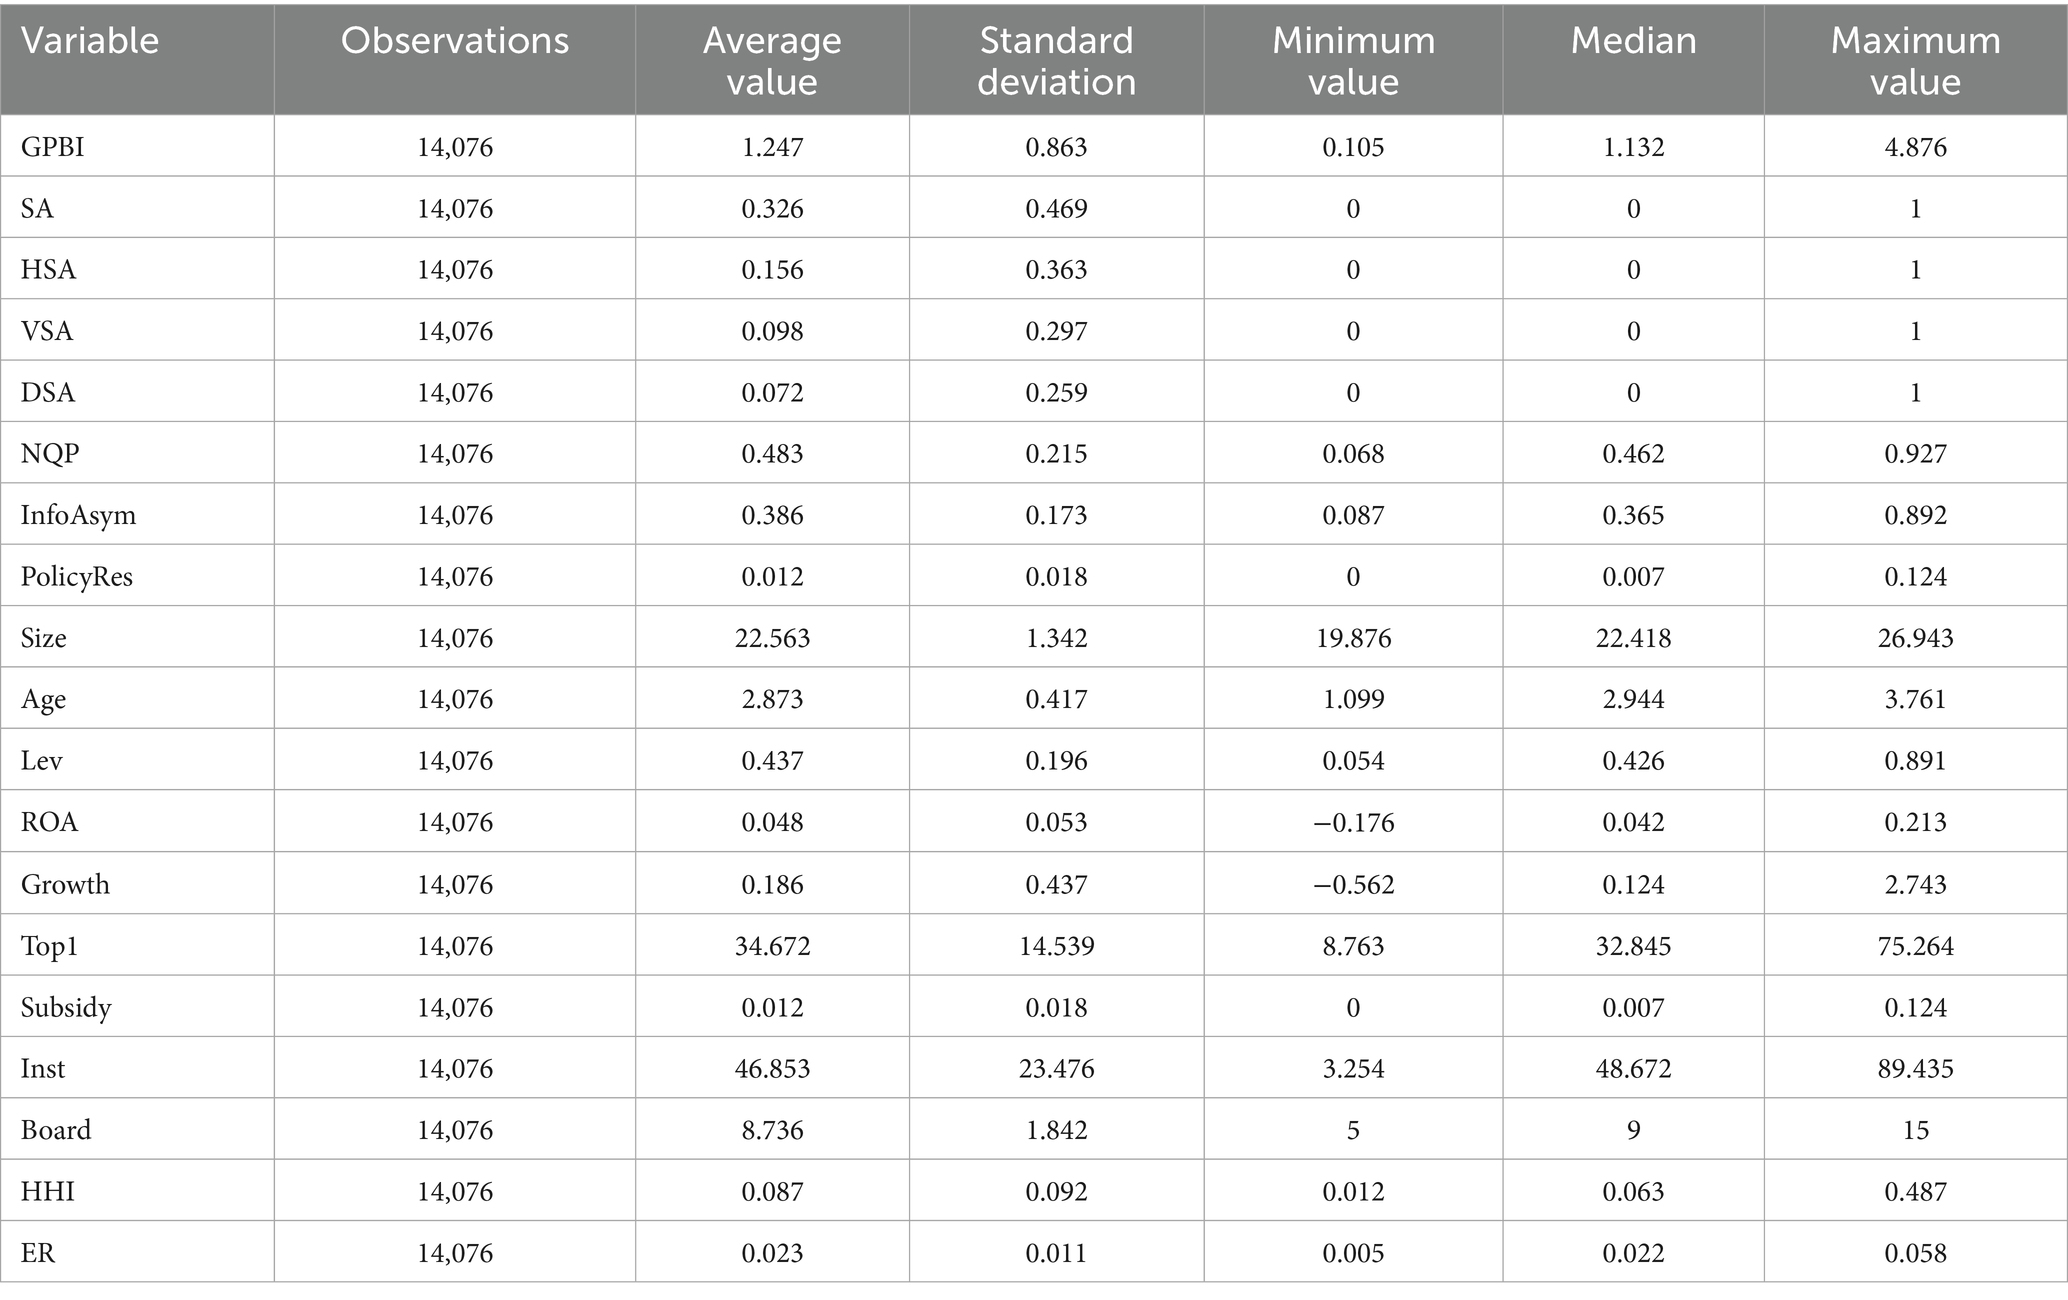Select the Board maximum value 15

click(x=1915, y=1130)
